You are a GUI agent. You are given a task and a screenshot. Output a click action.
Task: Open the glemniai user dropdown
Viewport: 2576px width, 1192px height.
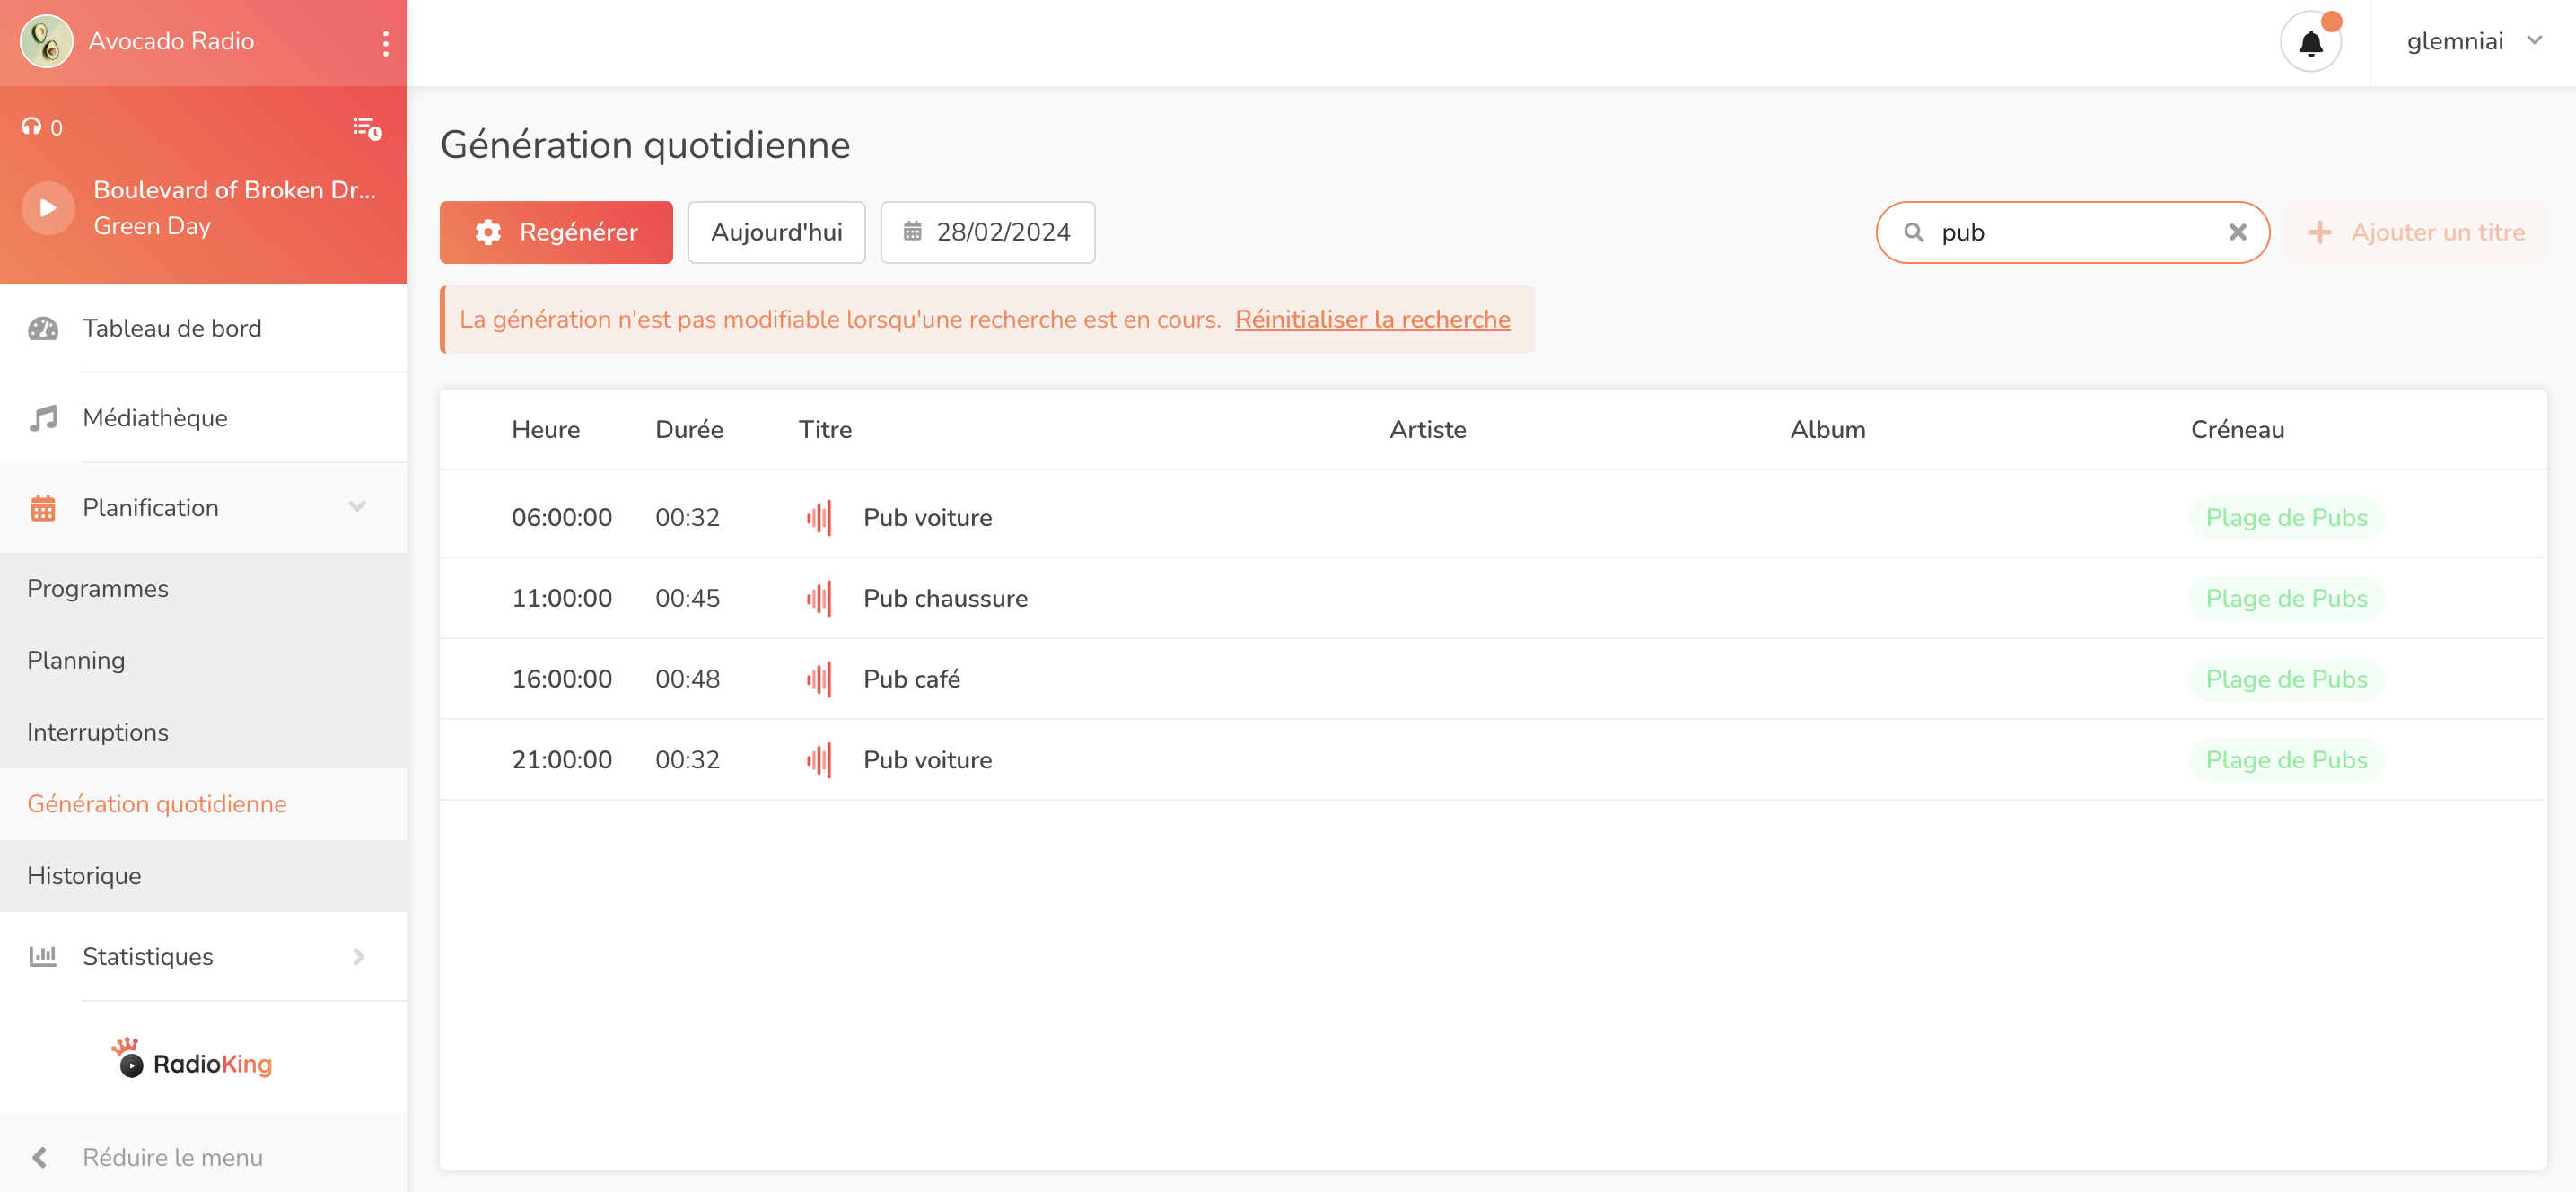2472,41
